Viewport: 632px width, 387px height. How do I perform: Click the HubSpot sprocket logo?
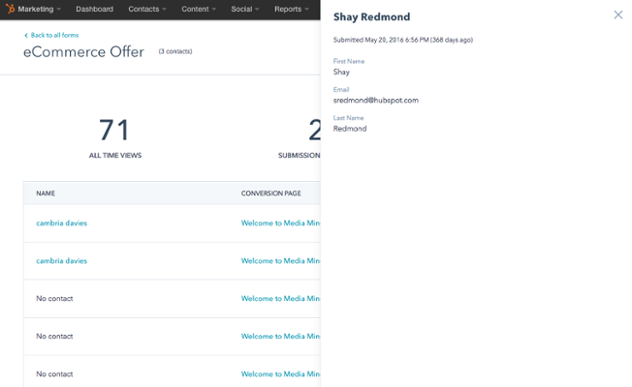click(x=10, y=8)
